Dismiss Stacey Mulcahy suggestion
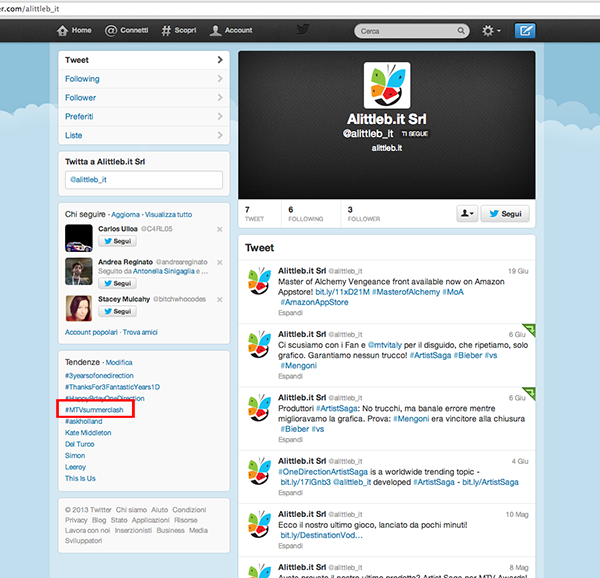This screenshot has width=600, height=578. (x=220, y=300)
